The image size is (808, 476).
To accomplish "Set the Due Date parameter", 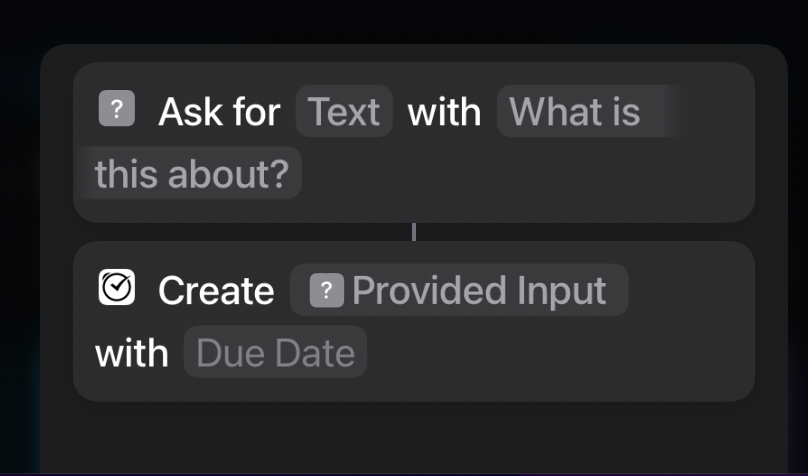I will tap(275, 353).
